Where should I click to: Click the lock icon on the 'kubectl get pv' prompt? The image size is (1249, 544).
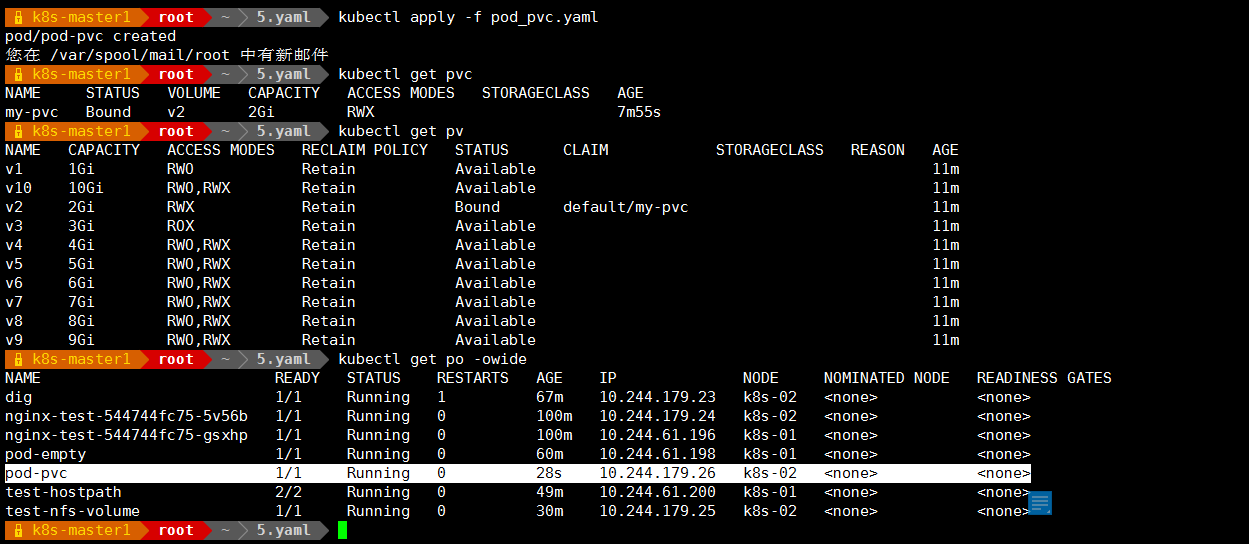(18, 131)
